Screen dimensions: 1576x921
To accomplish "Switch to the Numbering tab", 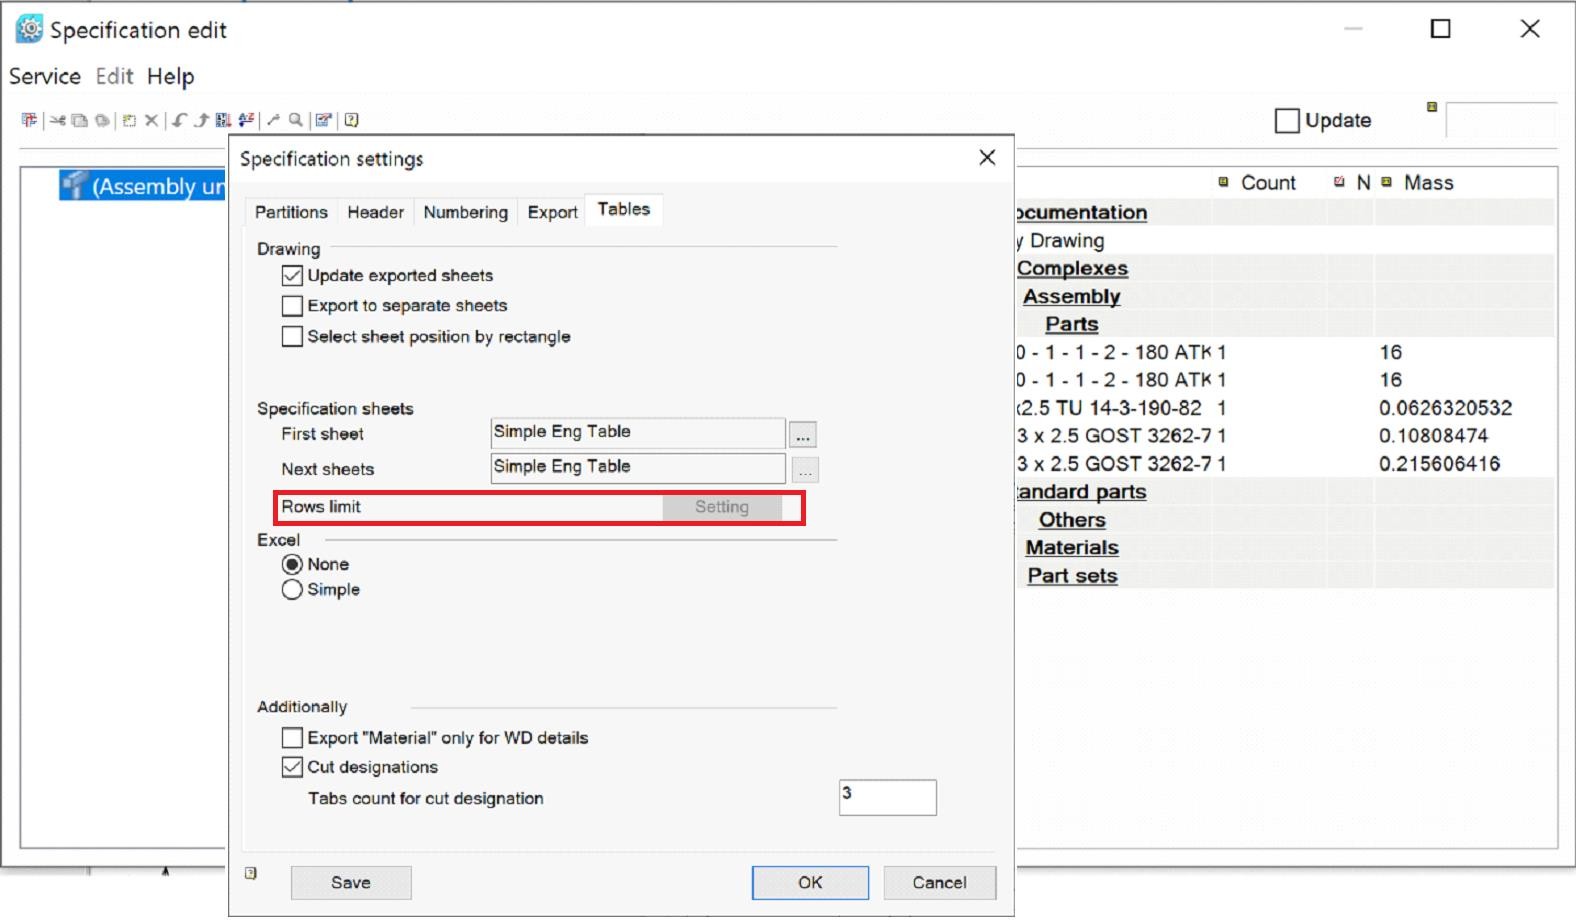I will pos(465,212).
